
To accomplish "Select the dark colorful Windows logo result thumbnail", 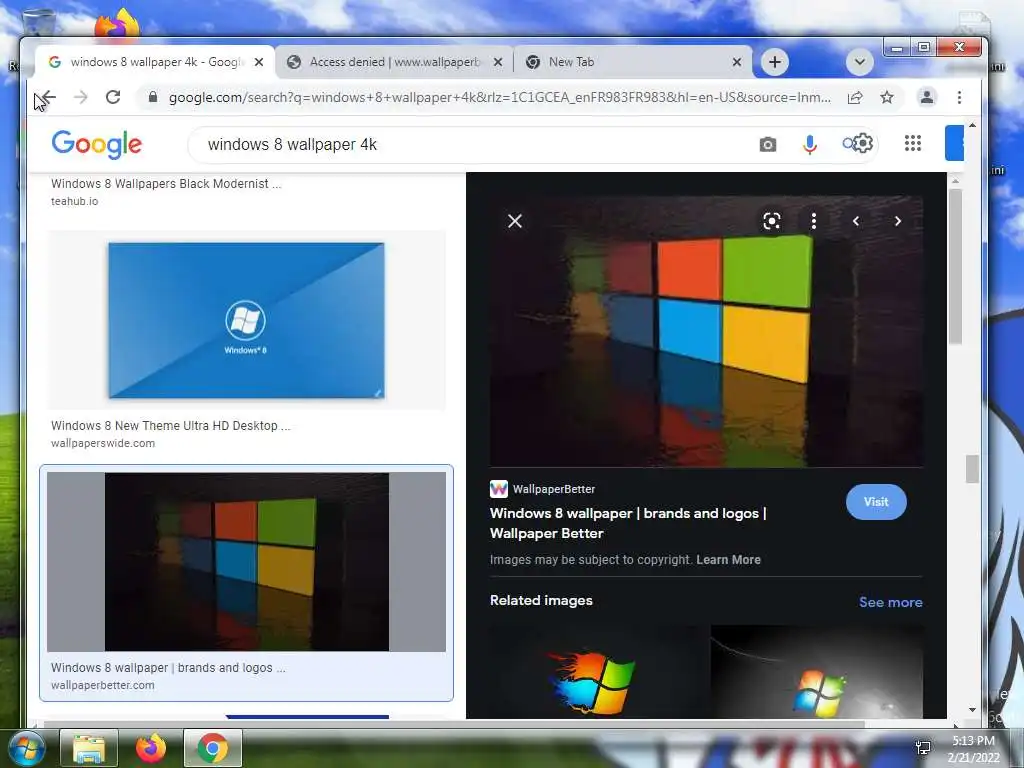I will pos(246,562).
